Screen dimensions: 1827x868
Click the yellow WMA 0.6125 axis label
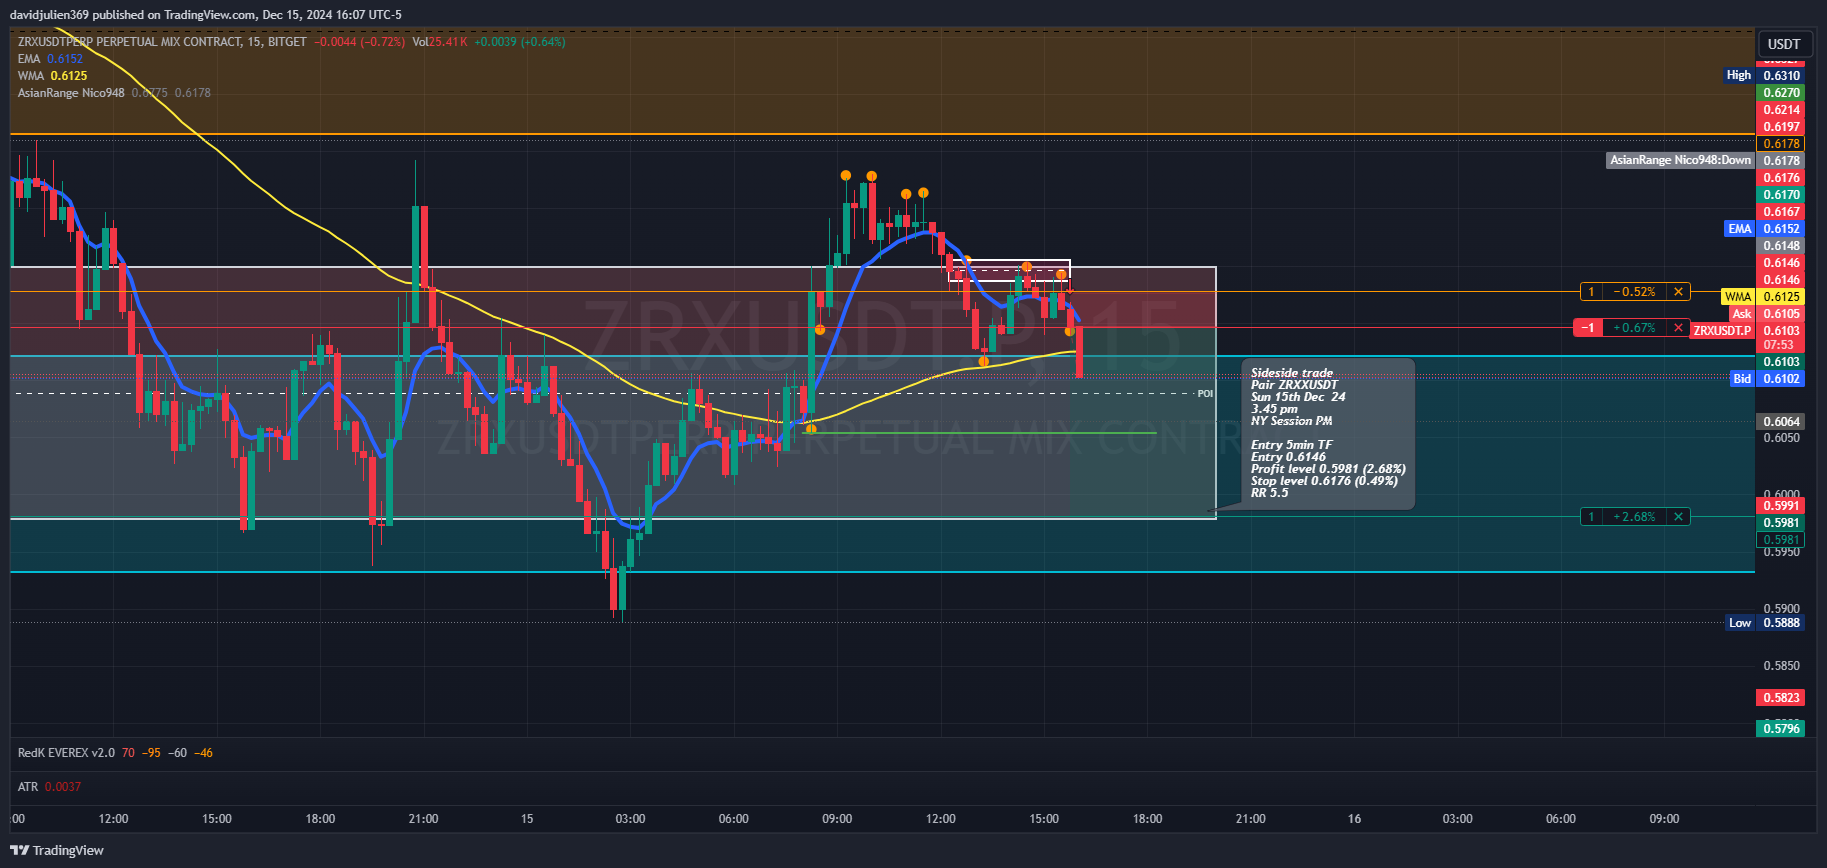point(1764,297)
